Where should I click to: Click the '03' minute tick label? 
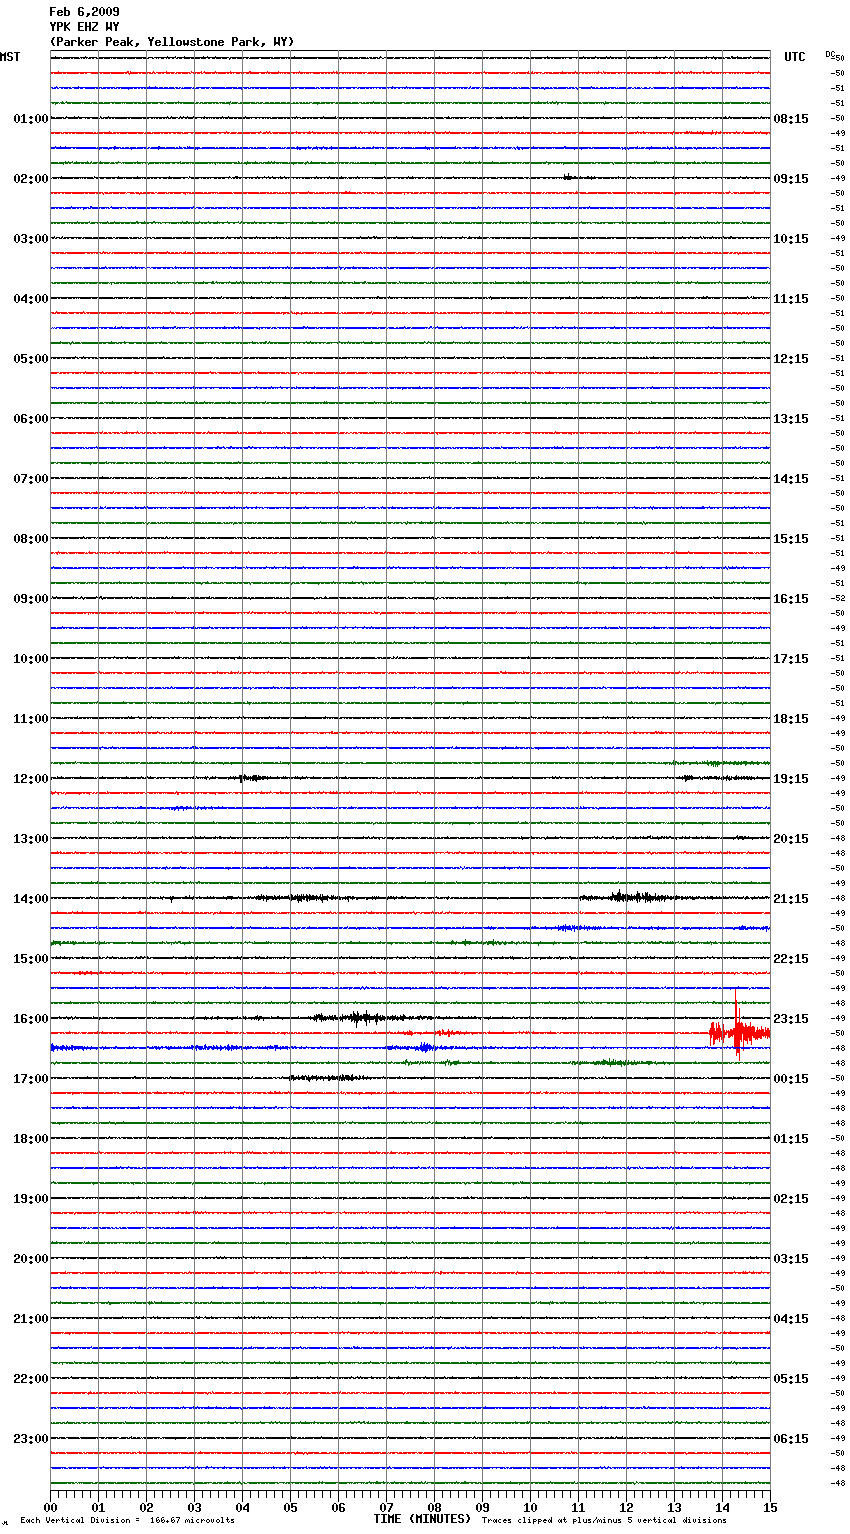[195, 1508]
